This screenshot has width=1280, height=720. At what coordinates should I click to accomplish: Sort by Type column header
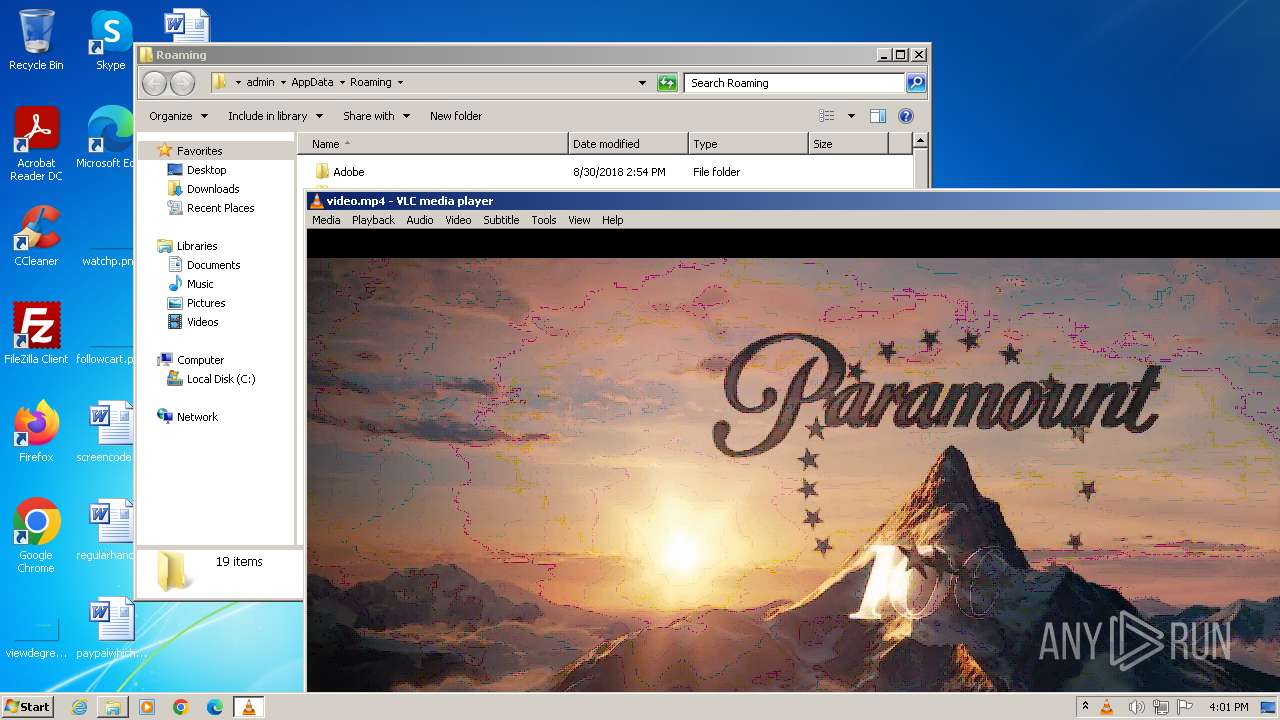pyautogui.click(x=748, y=144)
